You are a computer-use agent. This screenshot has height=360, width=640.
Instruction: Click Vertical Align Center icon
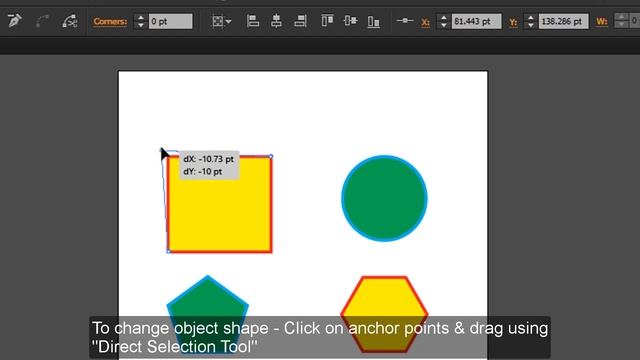pyautogui.click(x=350, y=21)
